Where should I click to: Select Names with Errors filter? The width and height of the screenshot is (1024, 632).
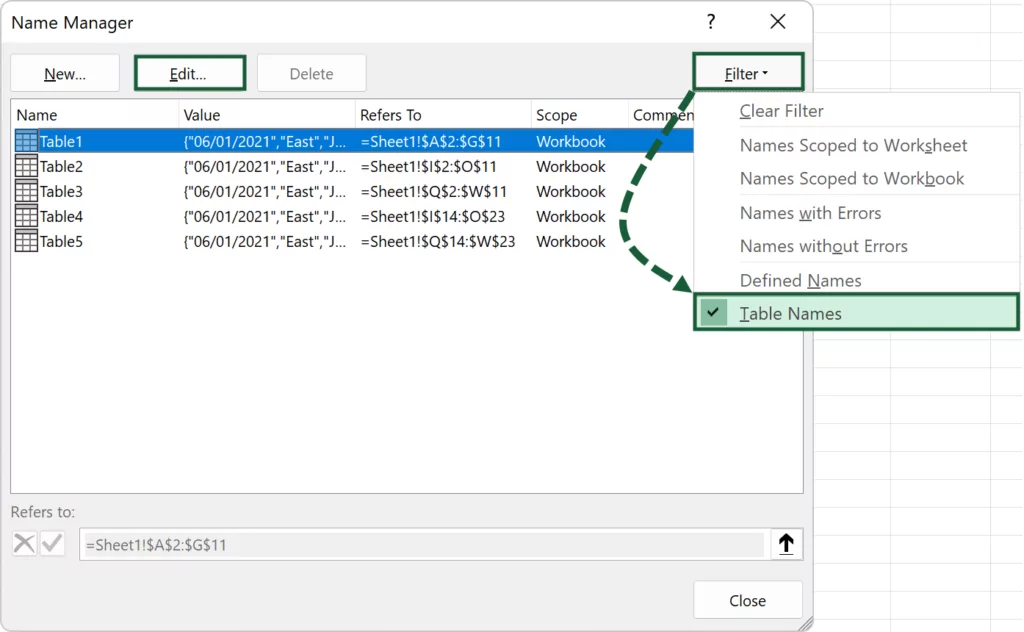pos(810,213)
